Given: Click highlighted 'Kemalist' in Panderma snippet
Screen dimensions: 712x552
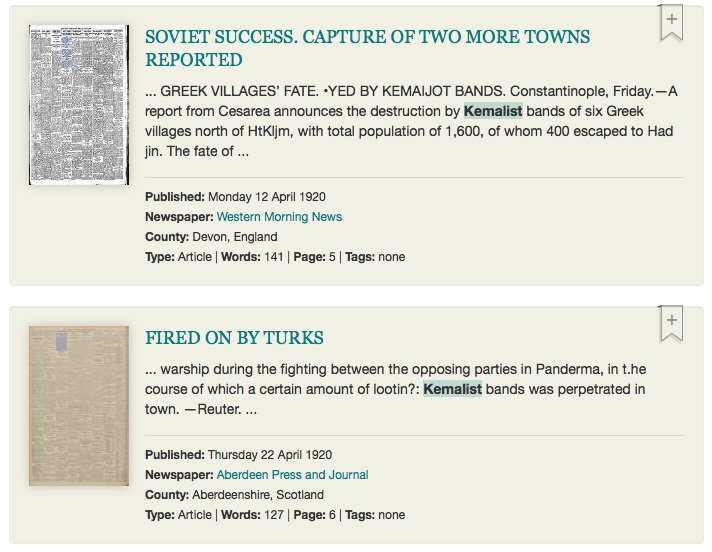Looking at the screenshot, I should point(452,388).
